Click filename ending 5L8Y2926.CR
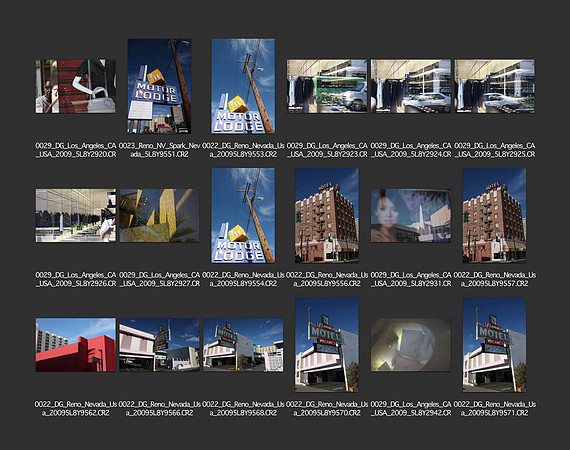The image size is (570, 450). pos(76,279)
